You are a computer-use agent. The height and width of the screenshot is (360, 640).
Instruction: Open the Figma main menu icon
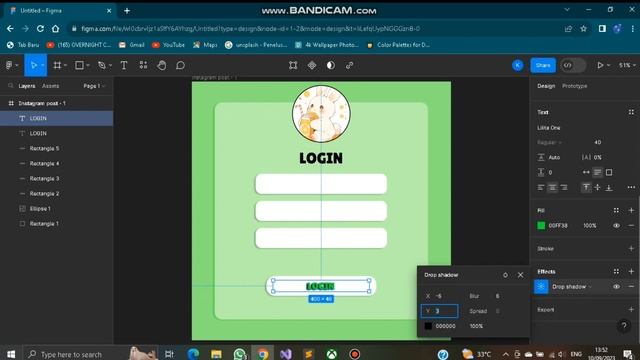click(9, 65)
